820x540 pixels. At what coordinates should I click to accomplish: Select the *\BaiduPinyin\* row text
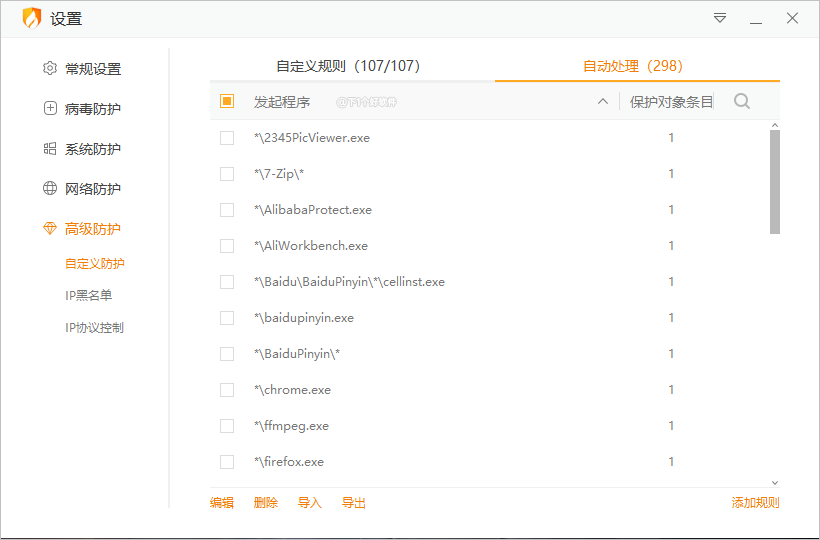(x=297, y=354)
